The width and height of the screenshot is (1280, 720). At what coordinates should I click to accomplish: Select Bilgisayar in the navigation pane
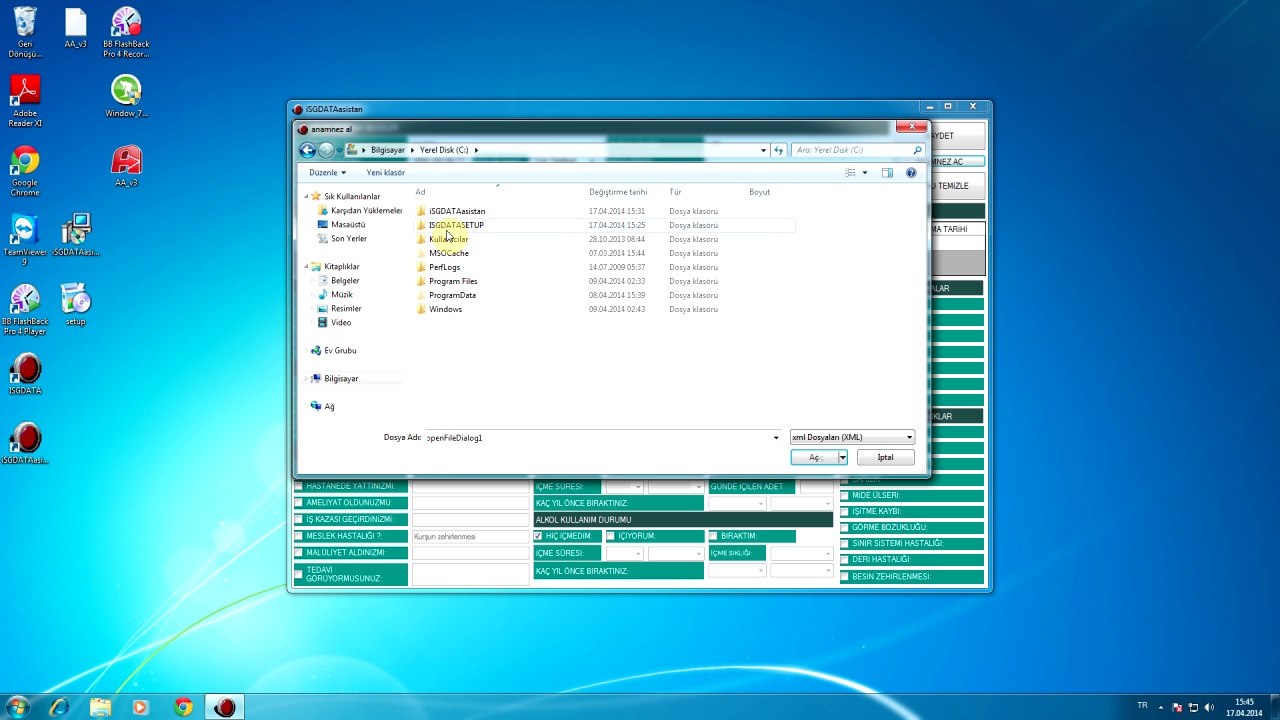pyautogui.click(x=341, y=379)
